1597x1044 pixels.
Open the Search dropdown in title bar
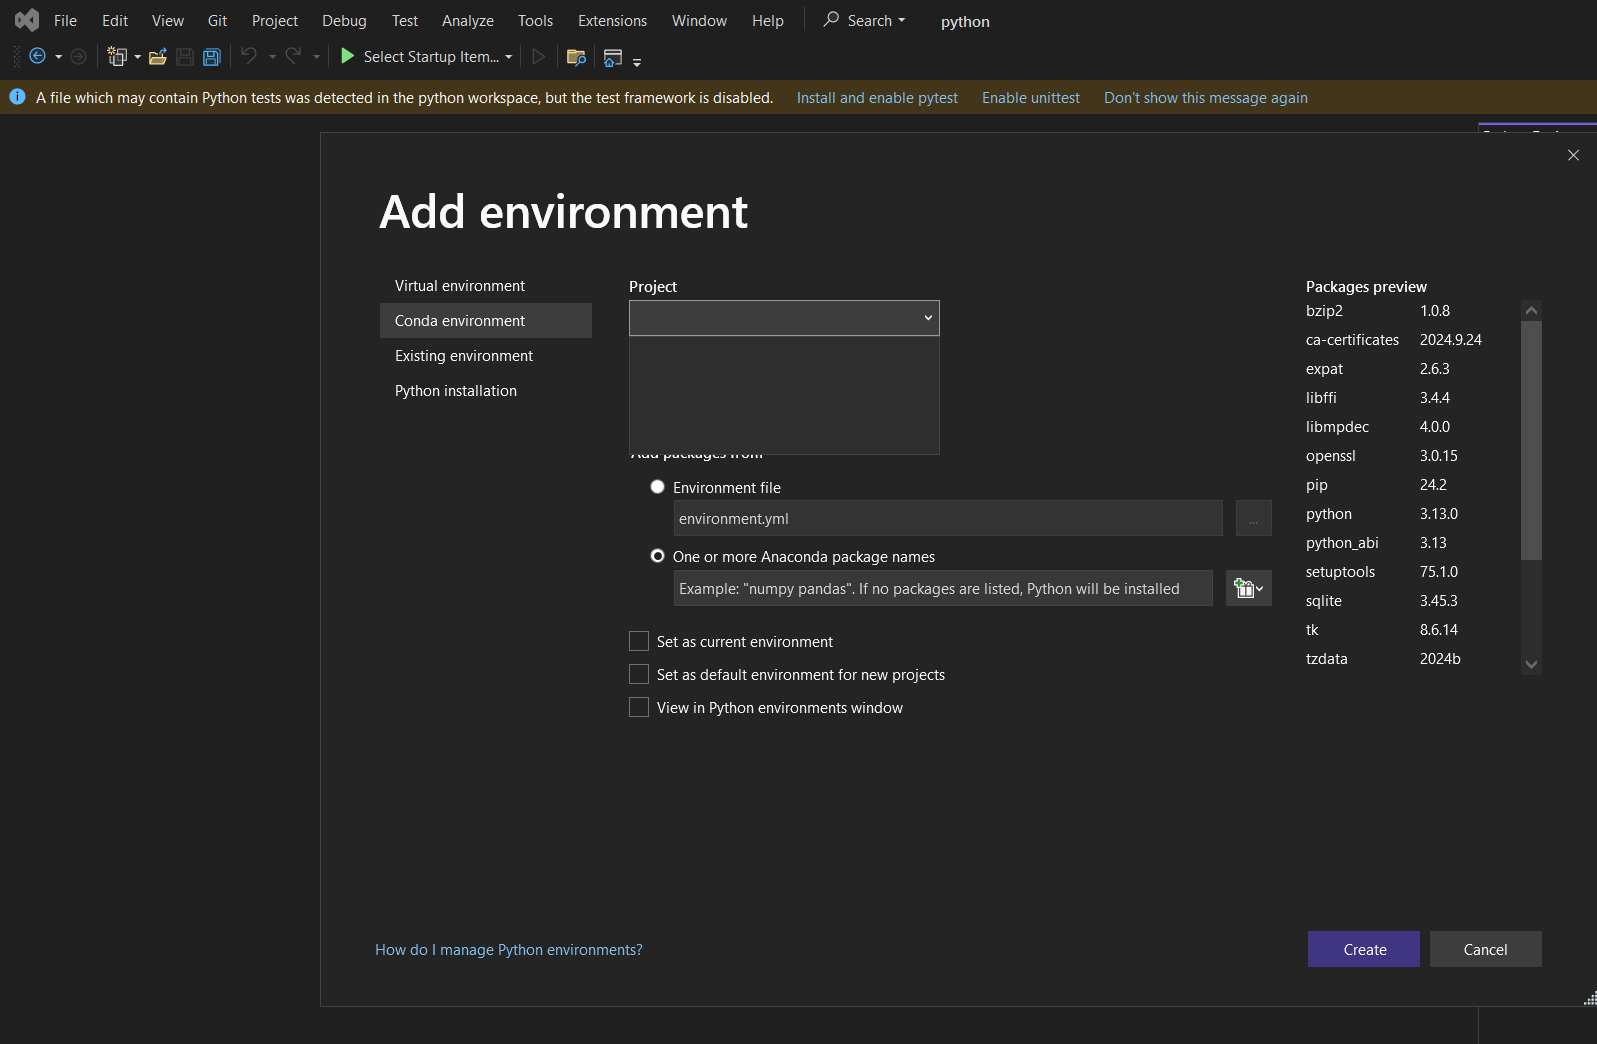(x=902, y=20)
